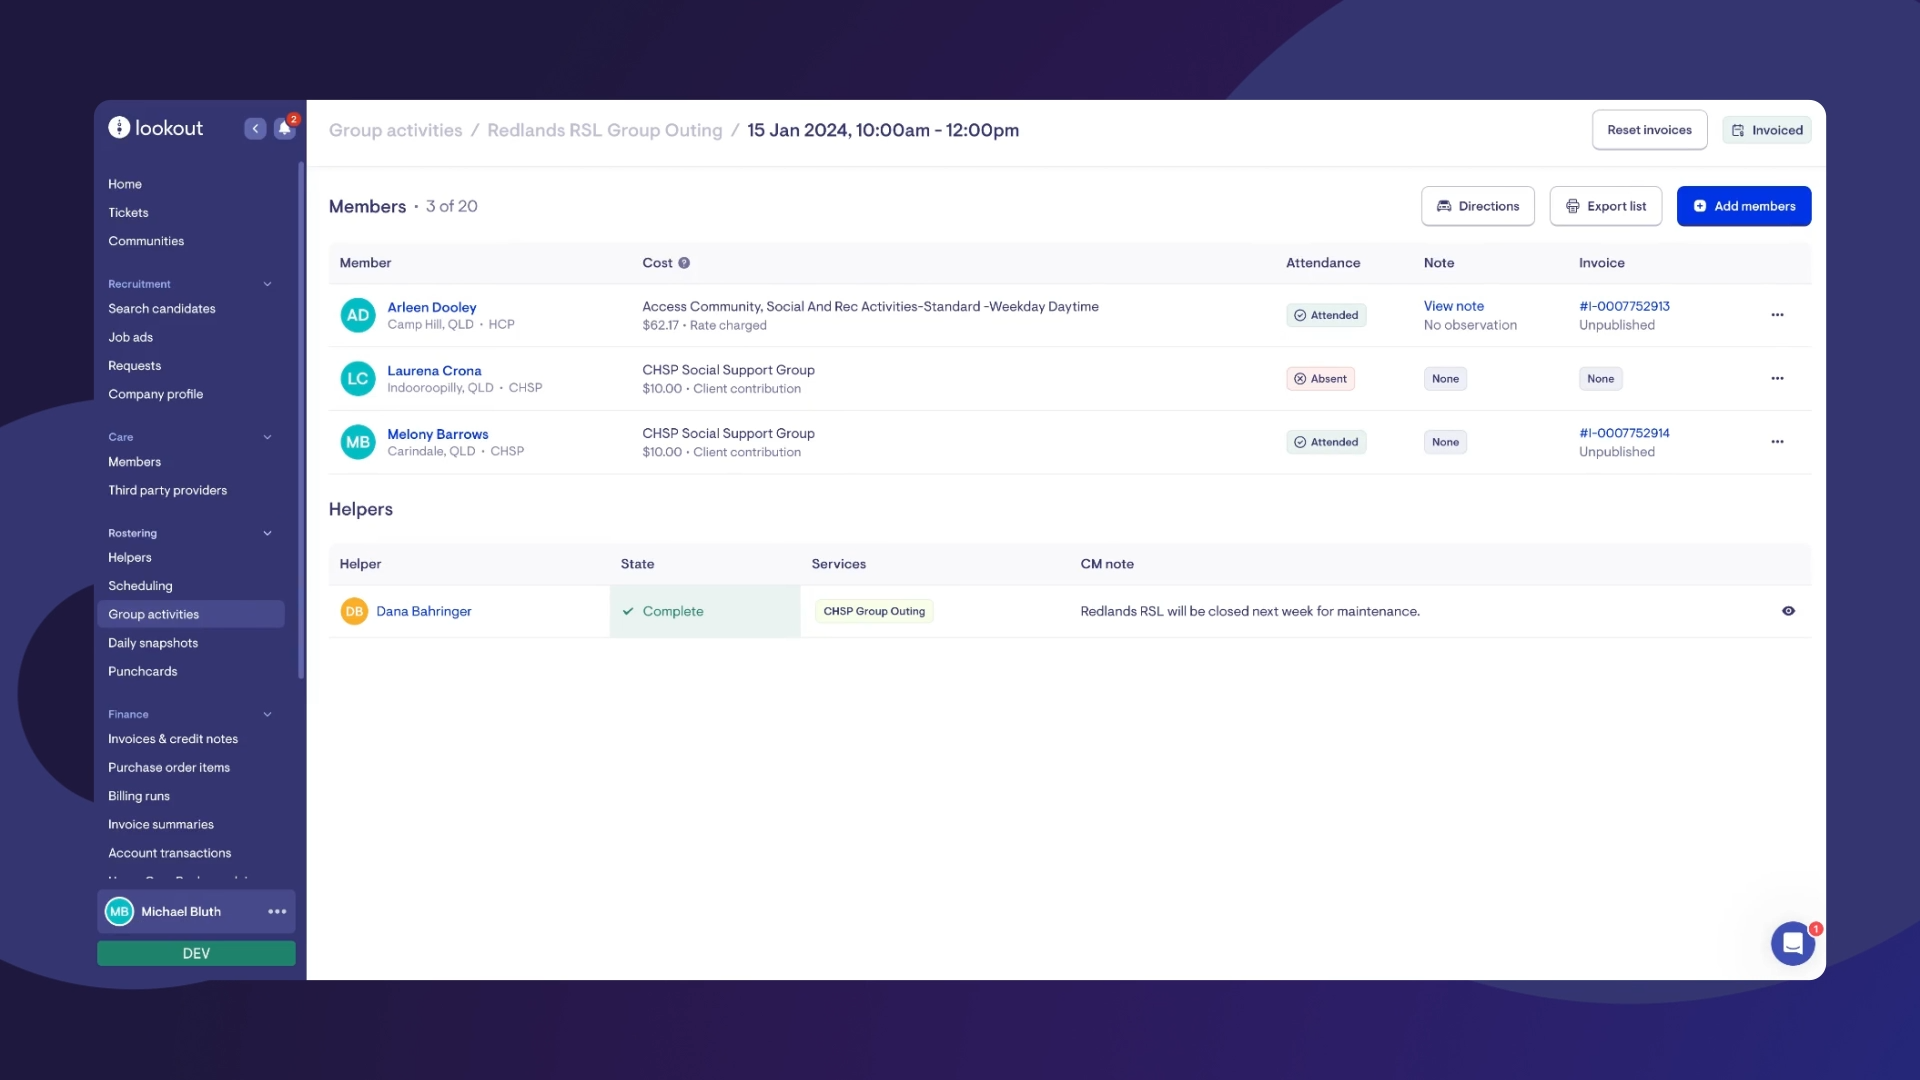Screen dimensions: 1920x1080
Task: Open Michael Bluth user options ellipsis
Action: click(x=277, y=912)
